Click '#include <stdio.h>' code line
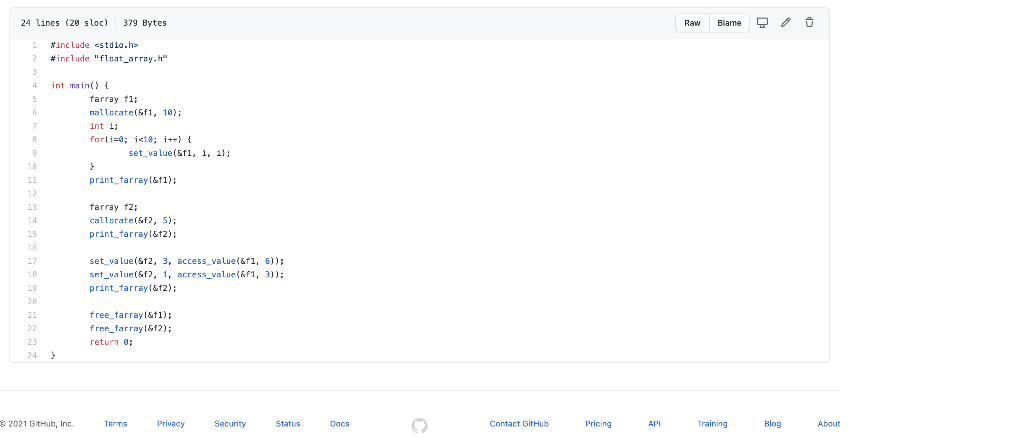The height and width of the screenshot is (442, 1024). (x=95, y=45)
